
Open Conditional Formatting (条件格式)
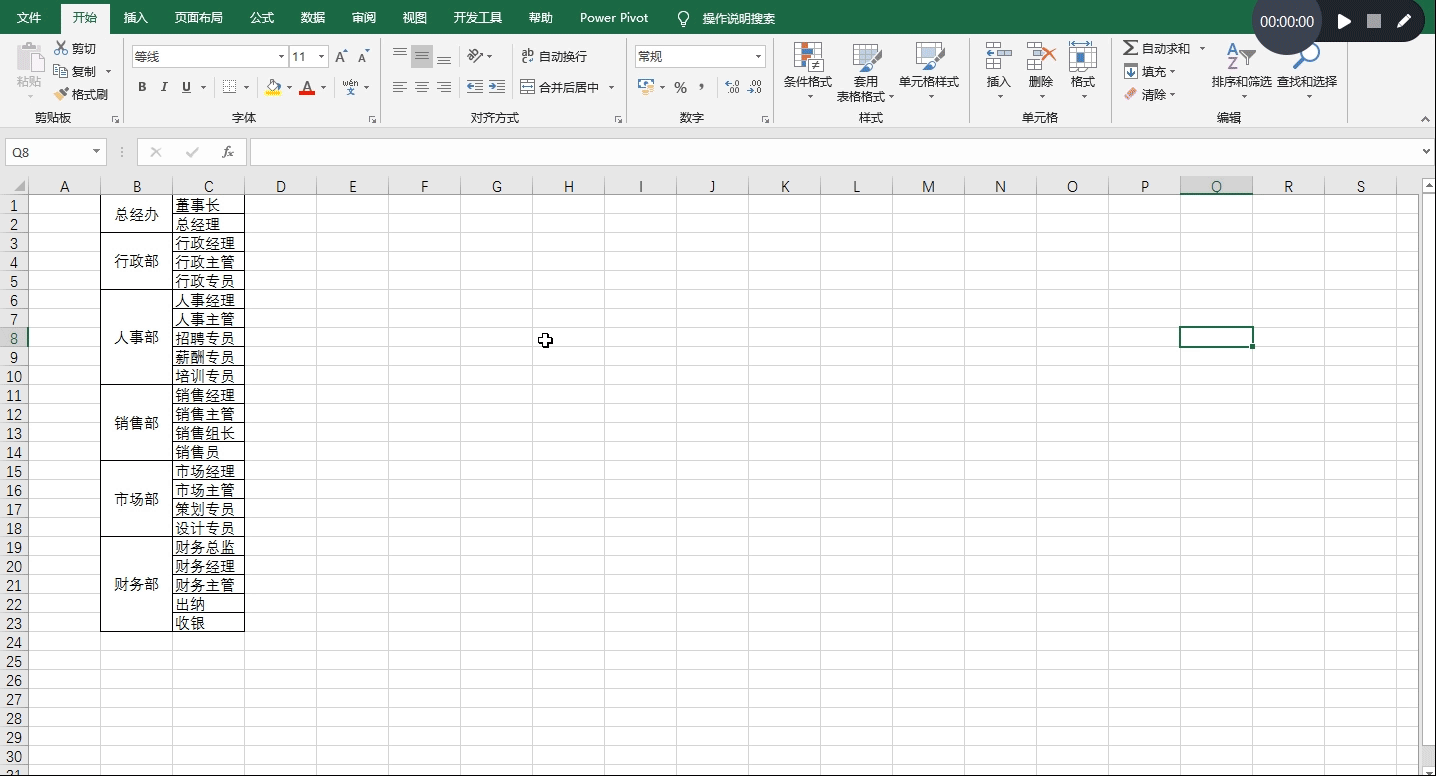tap(808, 71)
